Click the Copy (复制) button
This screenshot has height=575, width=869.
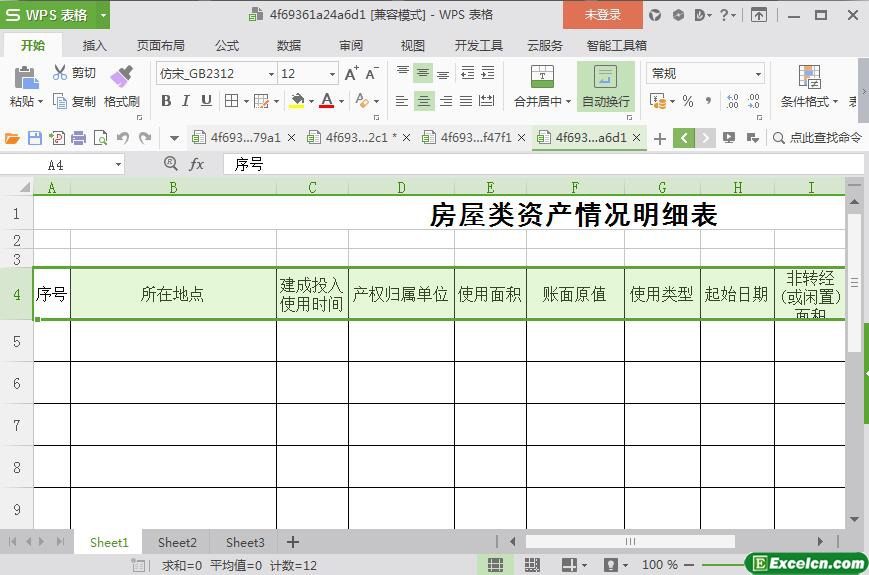click(x=74, y=101)
